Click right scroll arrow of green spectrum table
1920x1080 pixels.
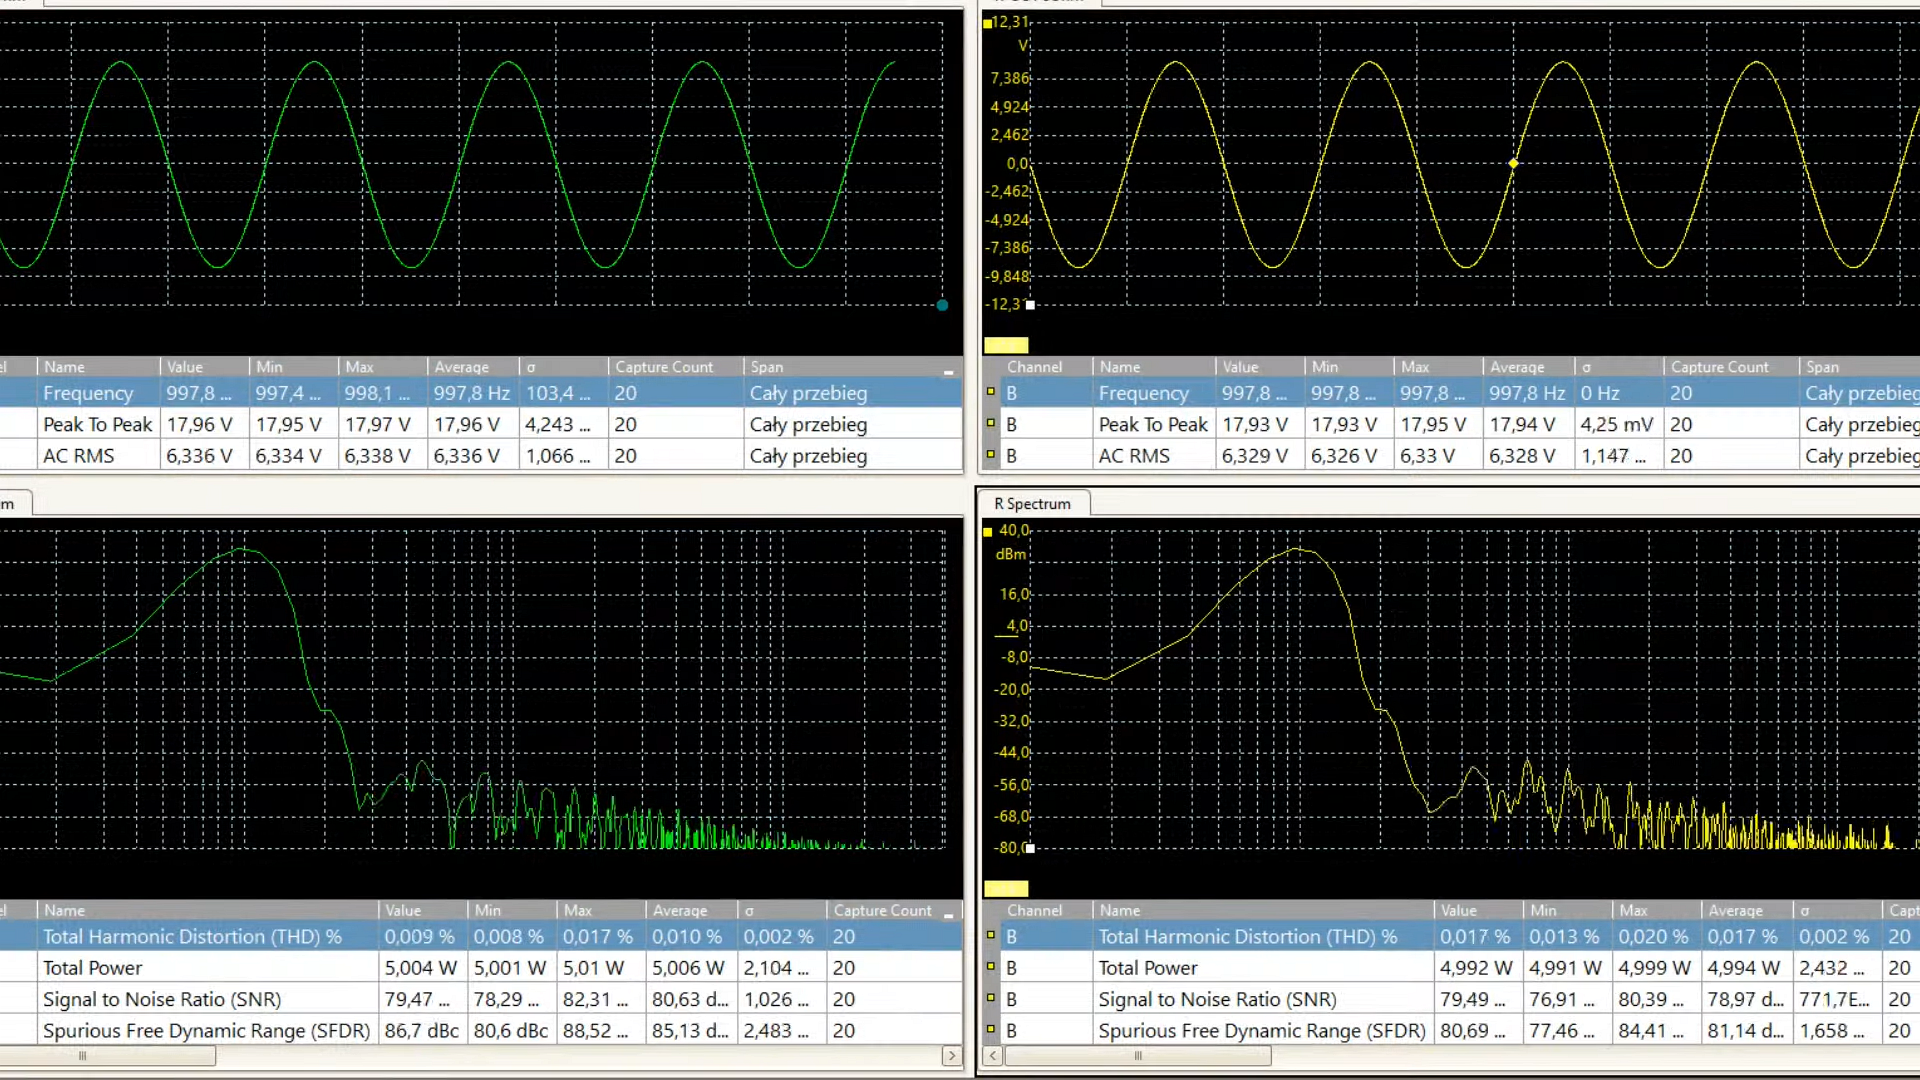(x=951, y=1055)
